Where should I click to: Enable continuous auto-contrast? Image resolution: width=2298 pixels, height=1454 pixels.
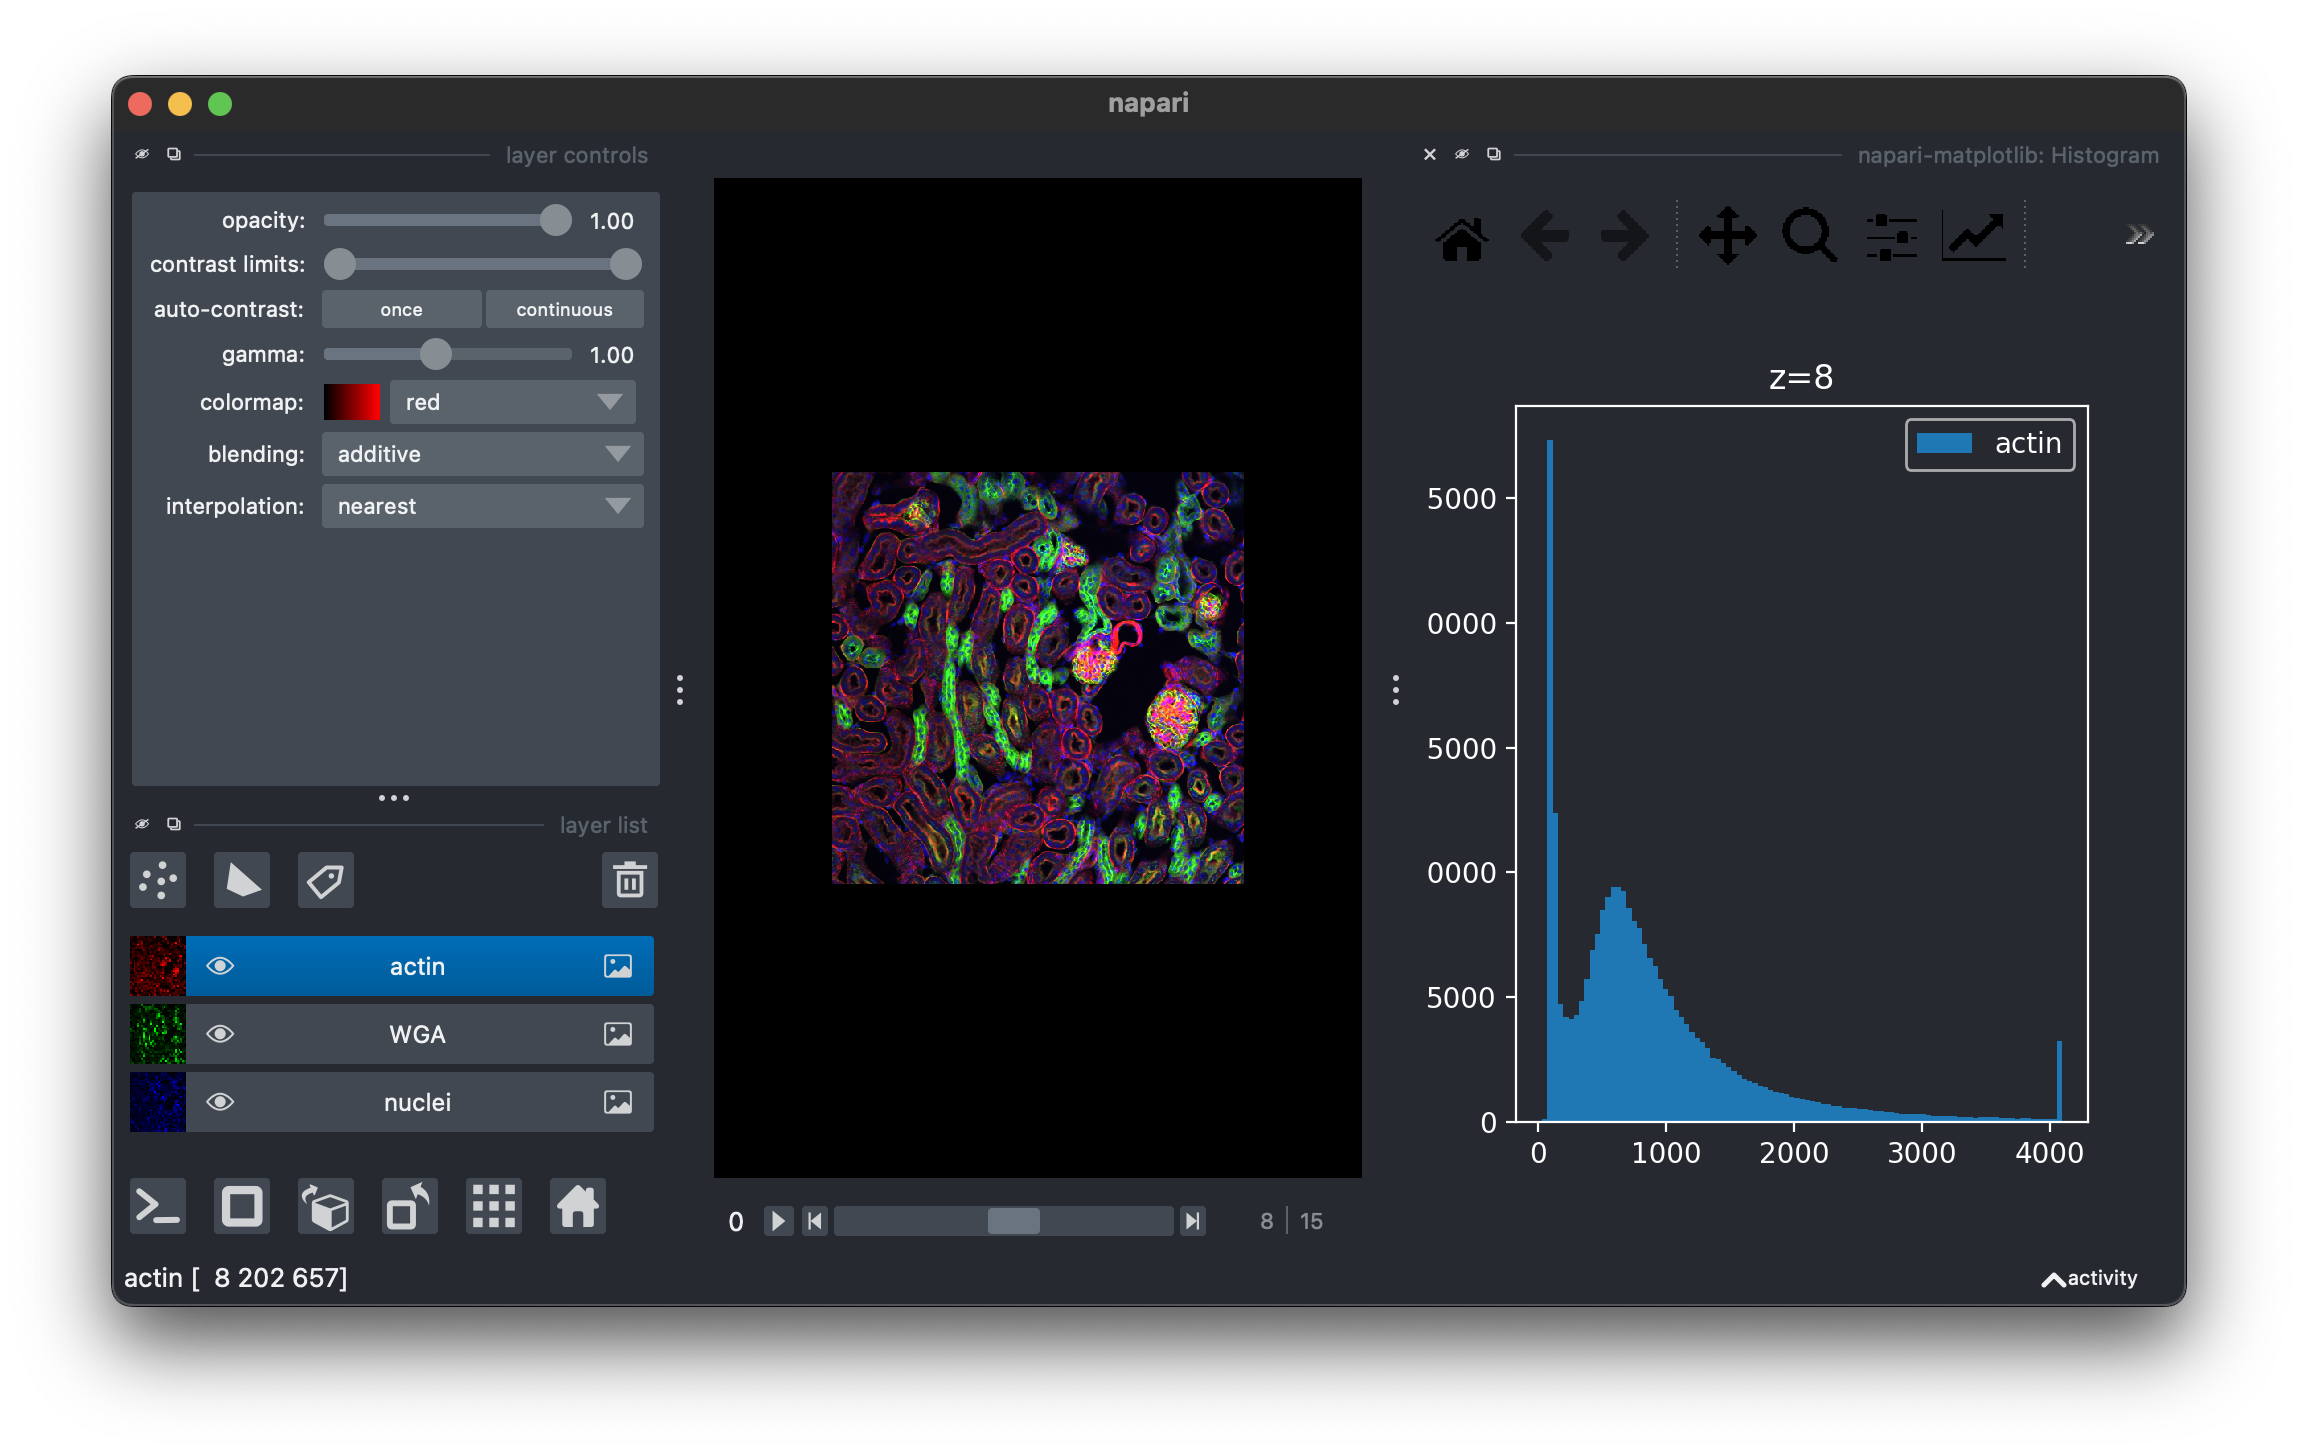[x=564, y=310]
